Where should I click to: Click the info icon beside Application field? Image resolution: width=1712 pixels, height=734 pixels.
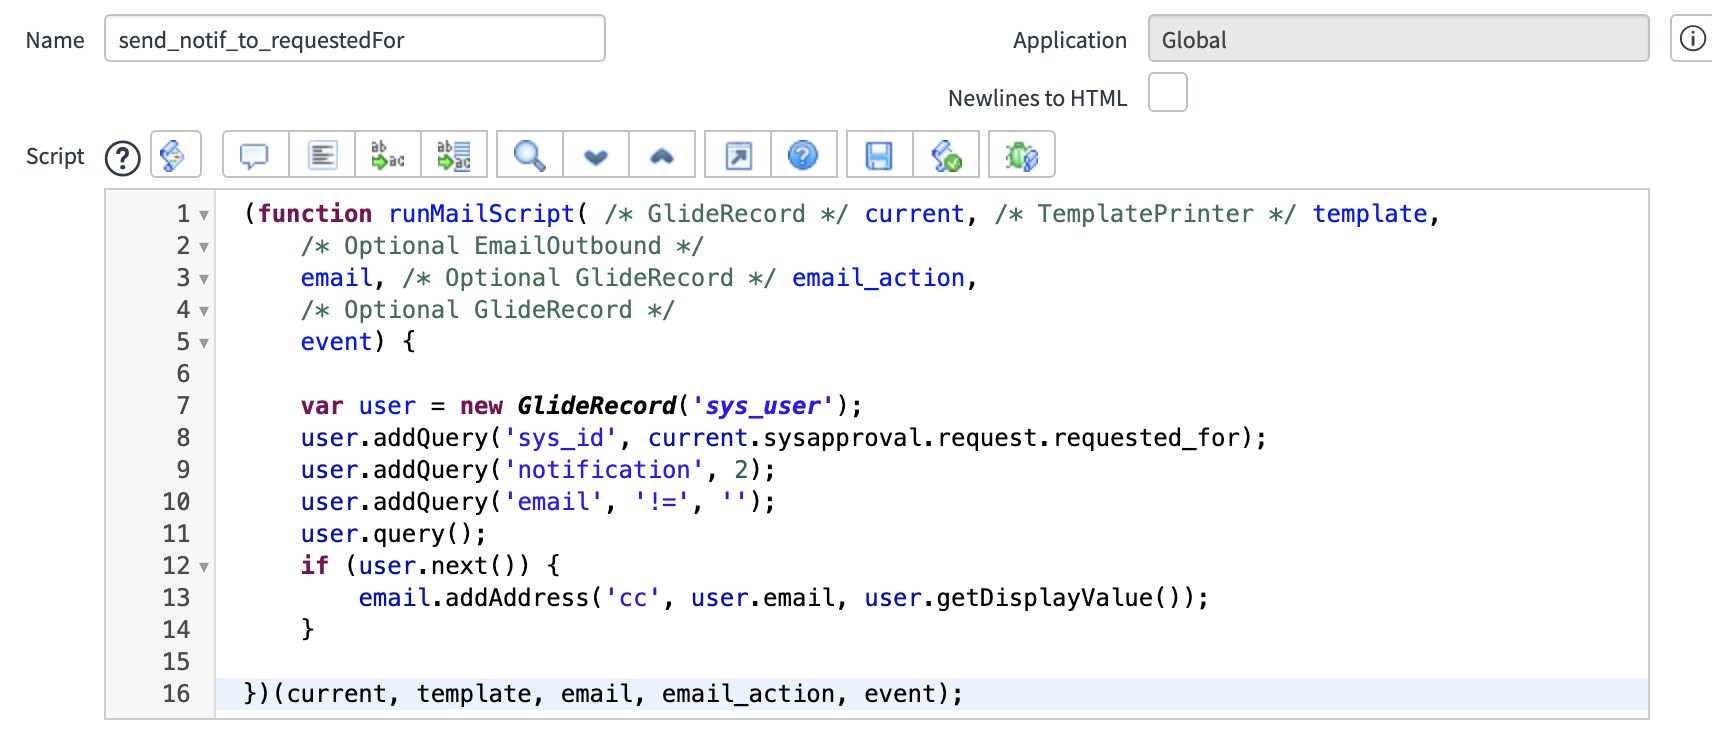click(x=1692, y=38)
